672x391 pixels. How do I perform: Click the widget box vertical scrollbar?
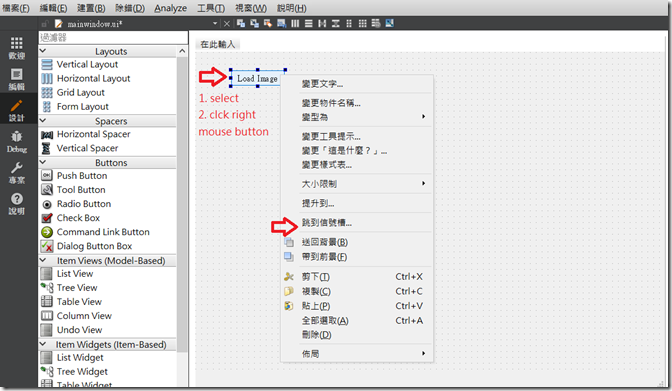click(182, 204)
